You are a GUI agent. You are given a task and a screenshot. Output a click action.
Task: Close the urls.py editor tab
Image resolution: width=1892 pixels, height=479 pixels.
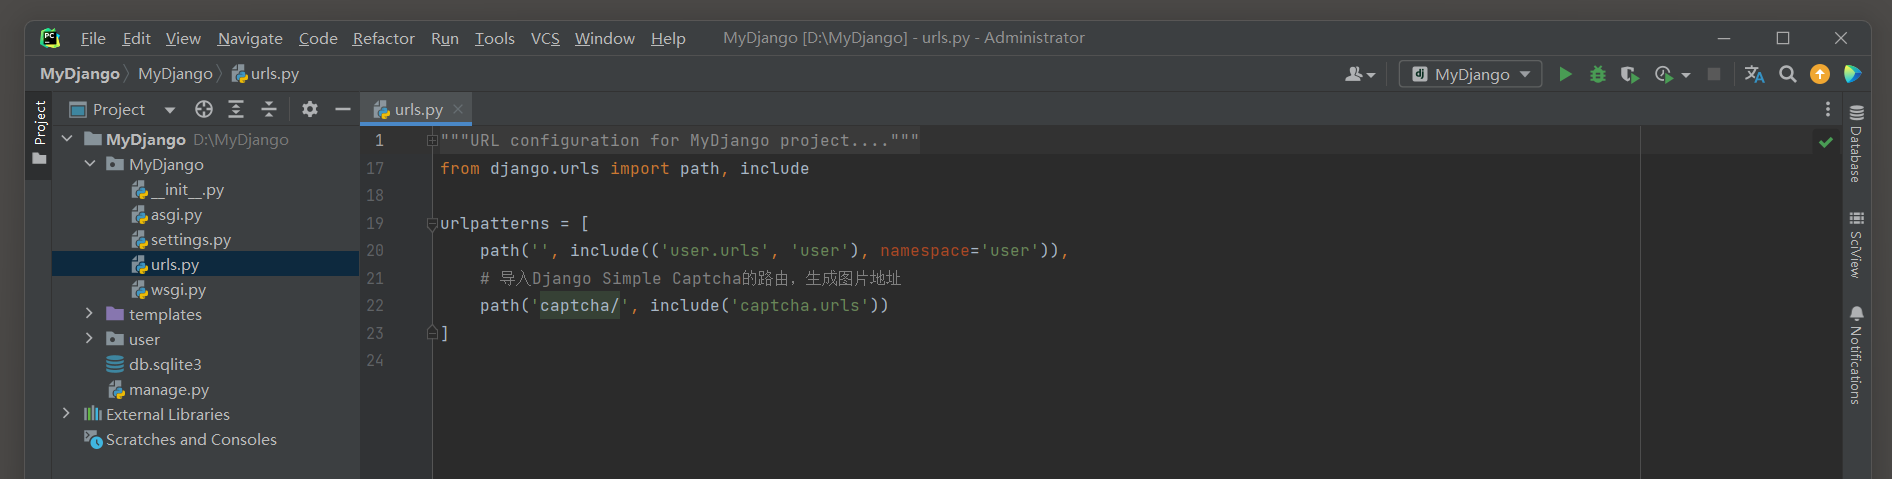point(458,109)
